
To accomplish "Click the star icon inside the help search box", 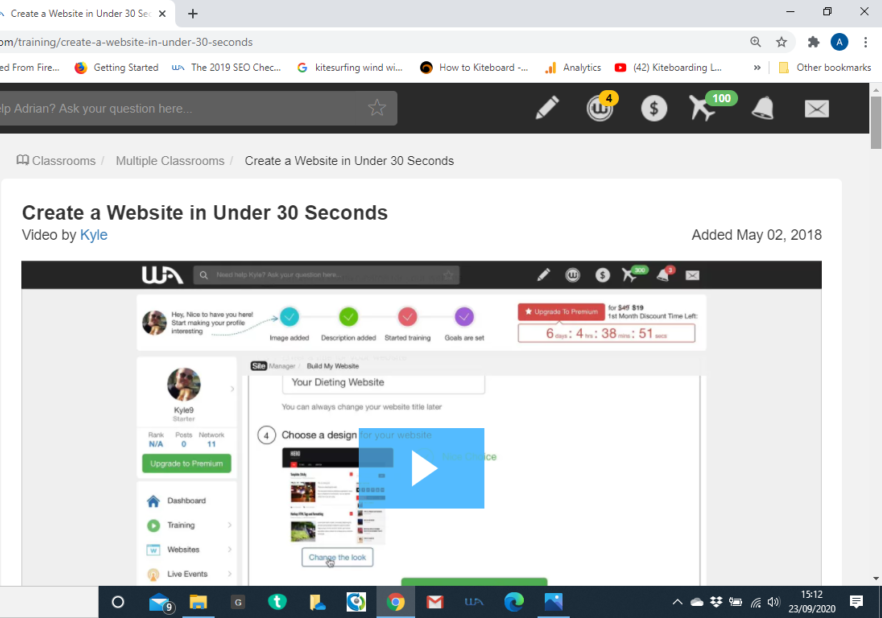I will point(377,107).
